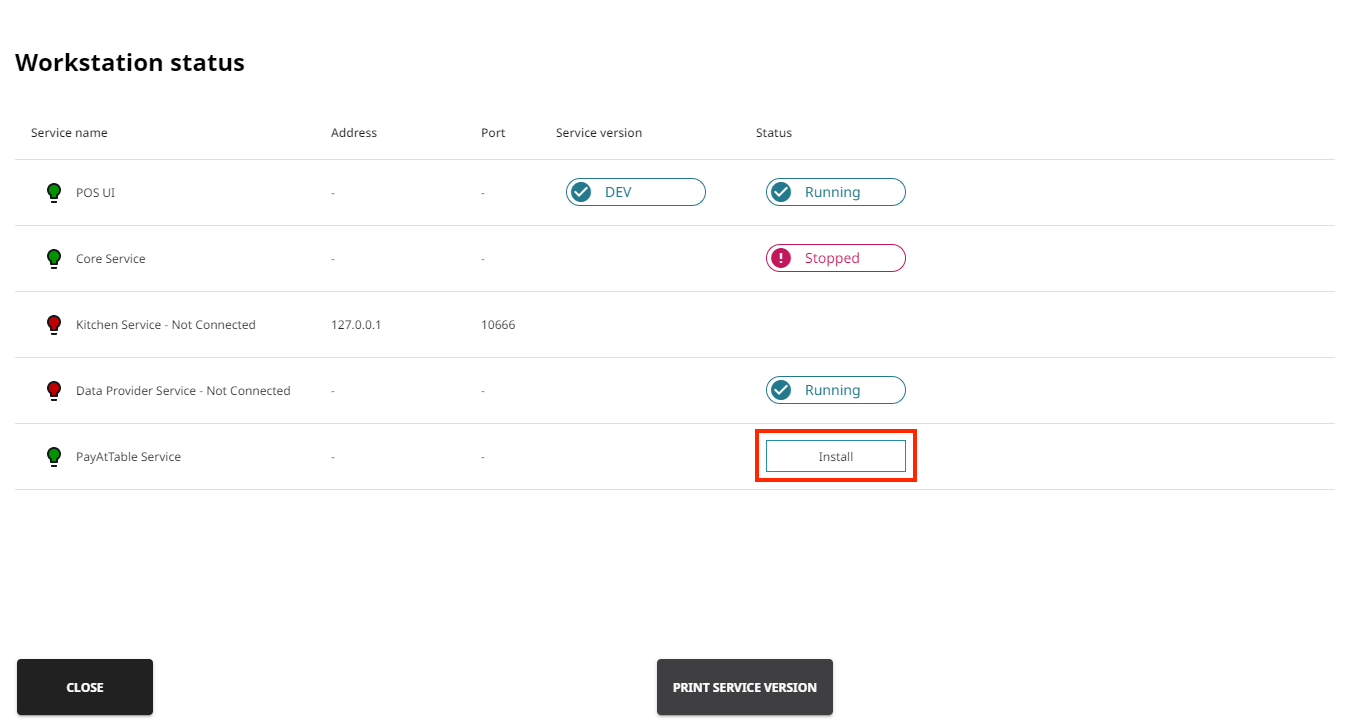Click the green bulb icon beside Core Service

pos(54,258)
